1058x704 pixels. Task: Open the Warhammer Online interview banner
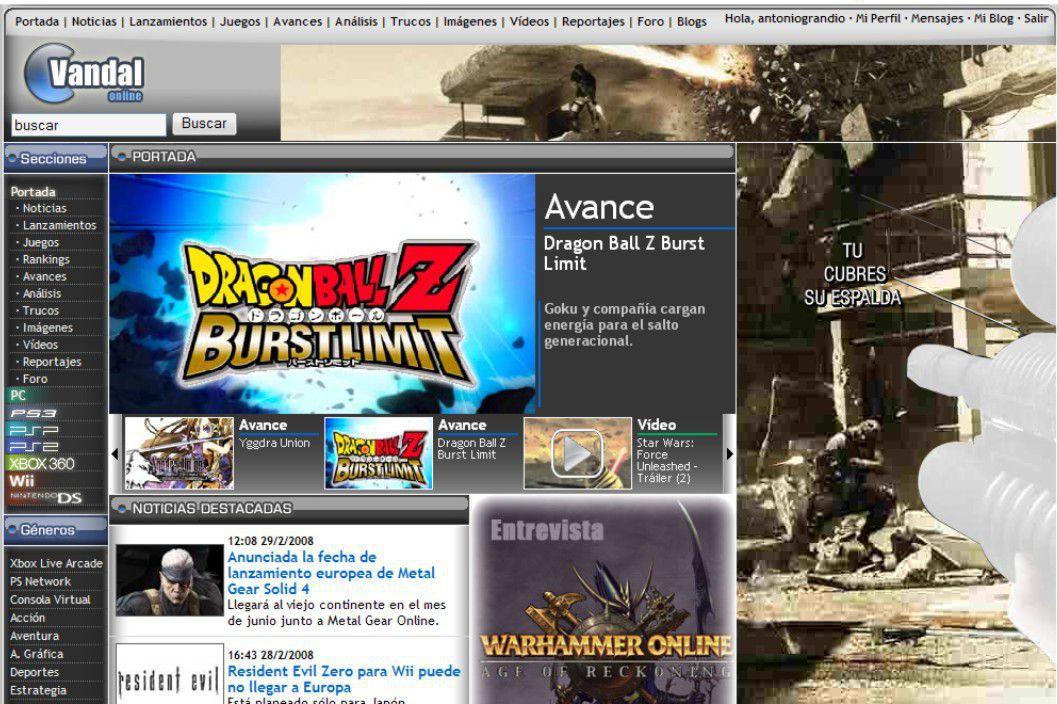coord(603,601)
